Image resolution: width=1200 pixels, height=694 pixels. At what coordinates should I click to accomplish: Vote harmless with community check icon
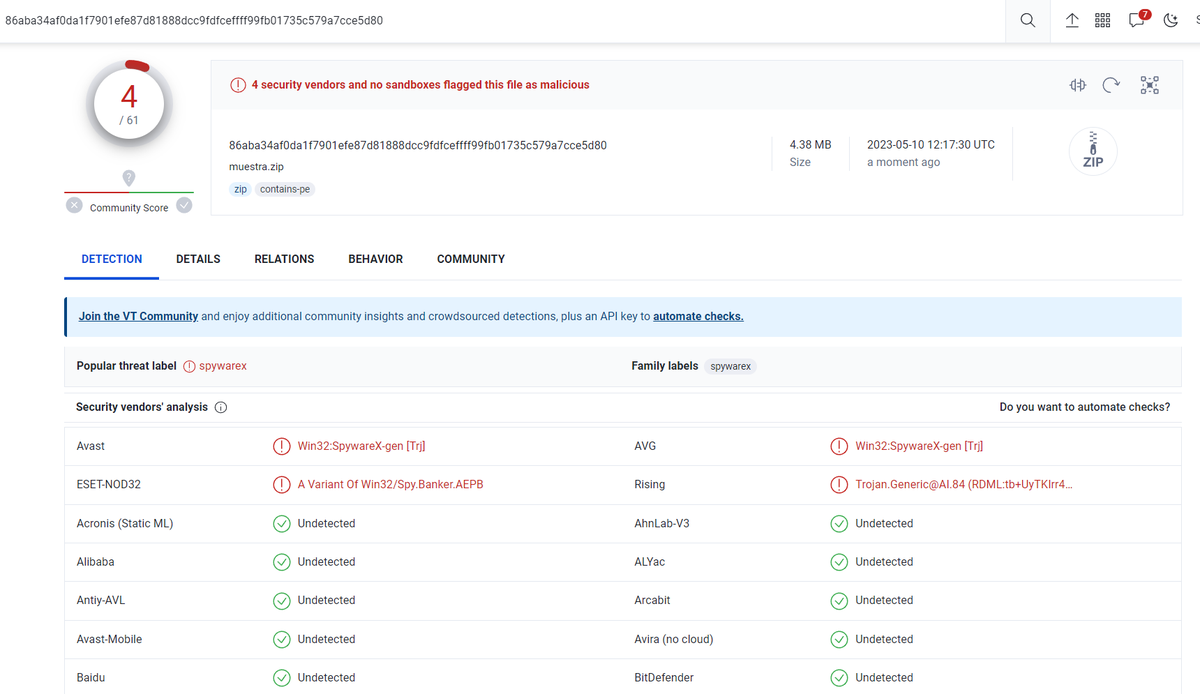coord(184,205)
